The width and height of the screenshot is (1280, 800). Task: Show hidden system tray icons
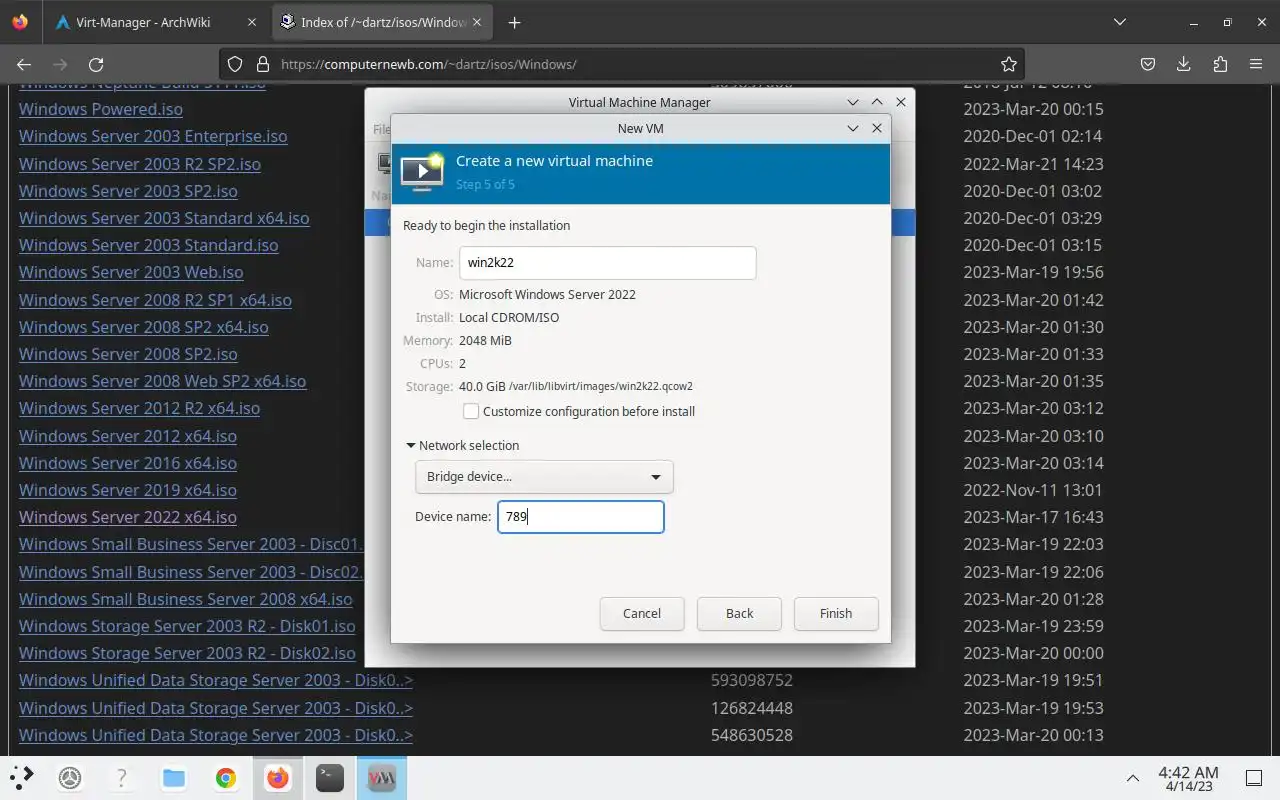pyautogui.click(x=1132, y=778)
